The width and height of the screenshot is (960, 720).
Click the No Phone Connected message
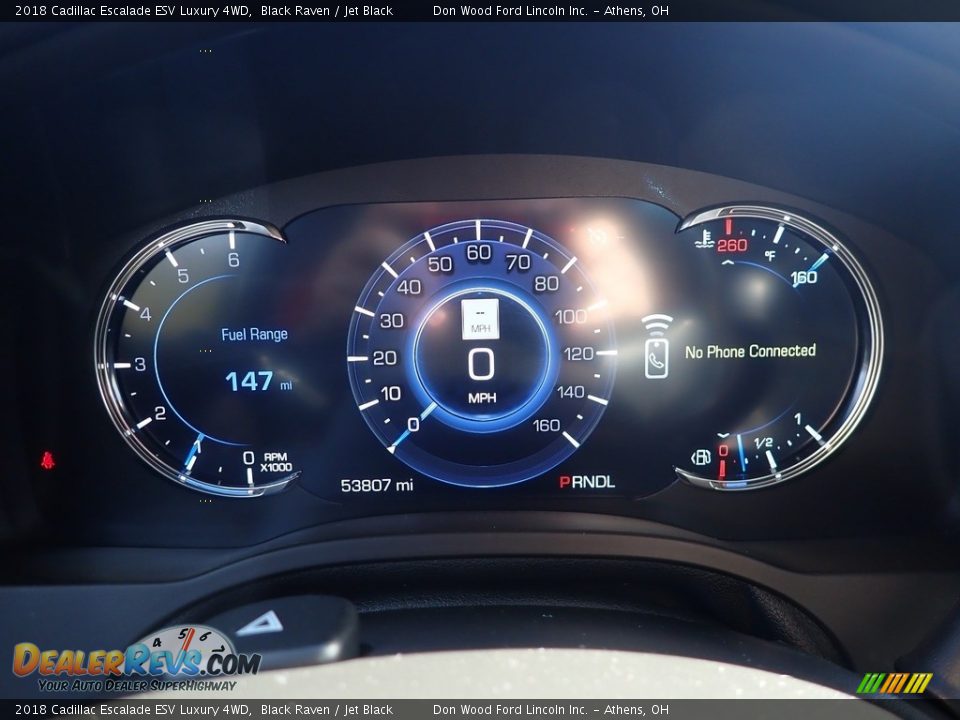[x=750, y=351]
